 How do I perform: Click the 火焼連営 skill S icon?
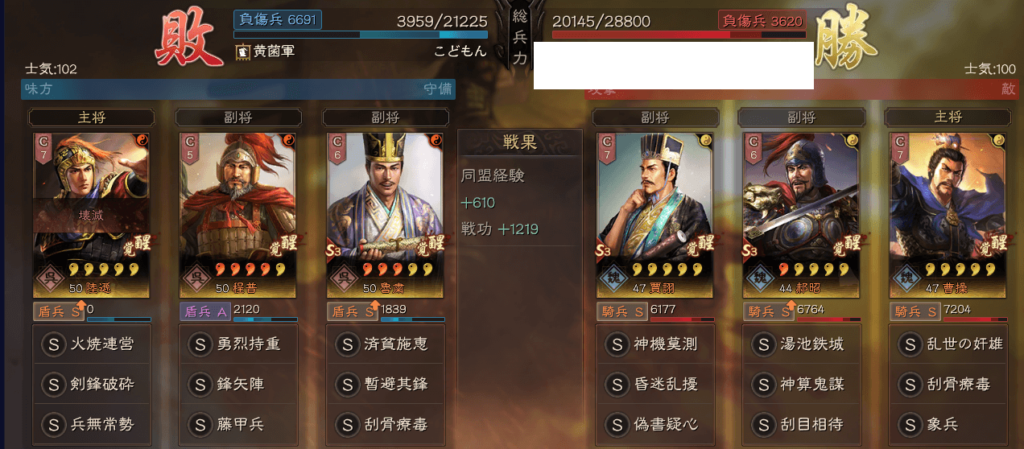click(53, 344)
